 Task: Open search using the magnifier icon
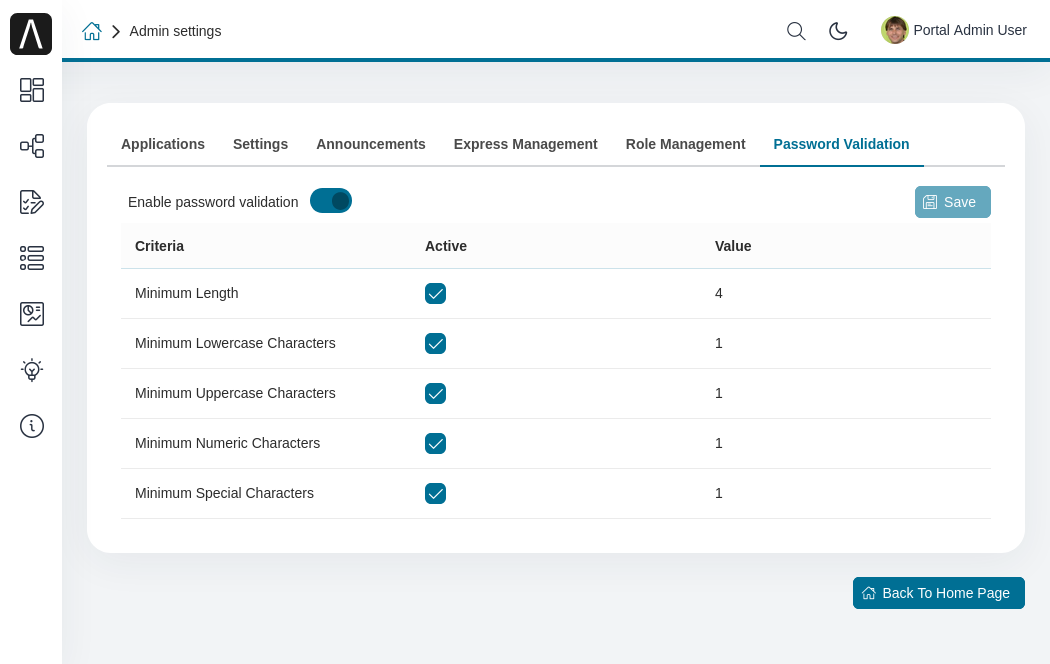tap(795, 31)
